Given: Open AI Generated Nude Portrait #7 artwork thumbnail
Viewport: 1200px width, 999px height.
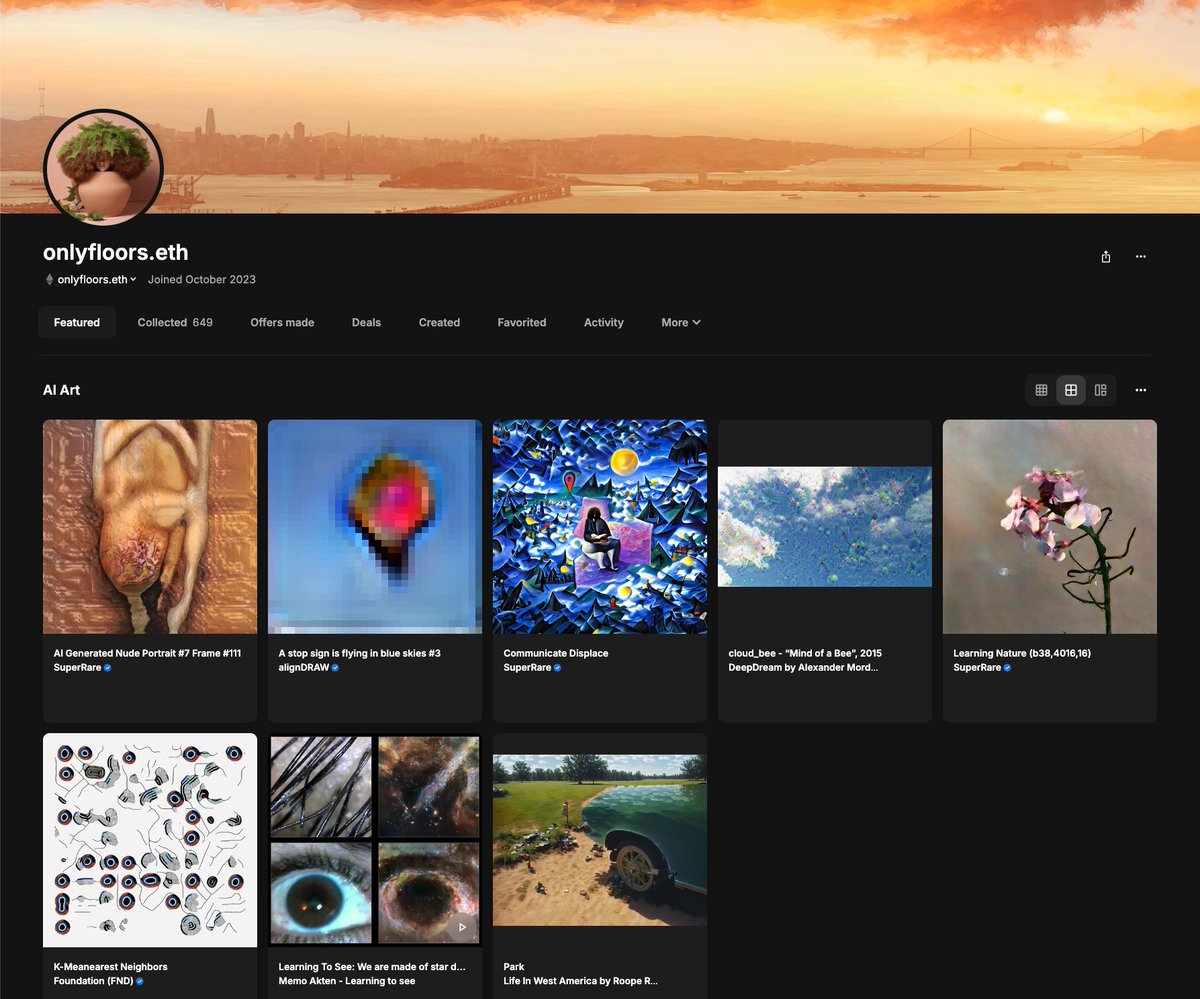Looking at the screenshot, I should click(150, 527).
